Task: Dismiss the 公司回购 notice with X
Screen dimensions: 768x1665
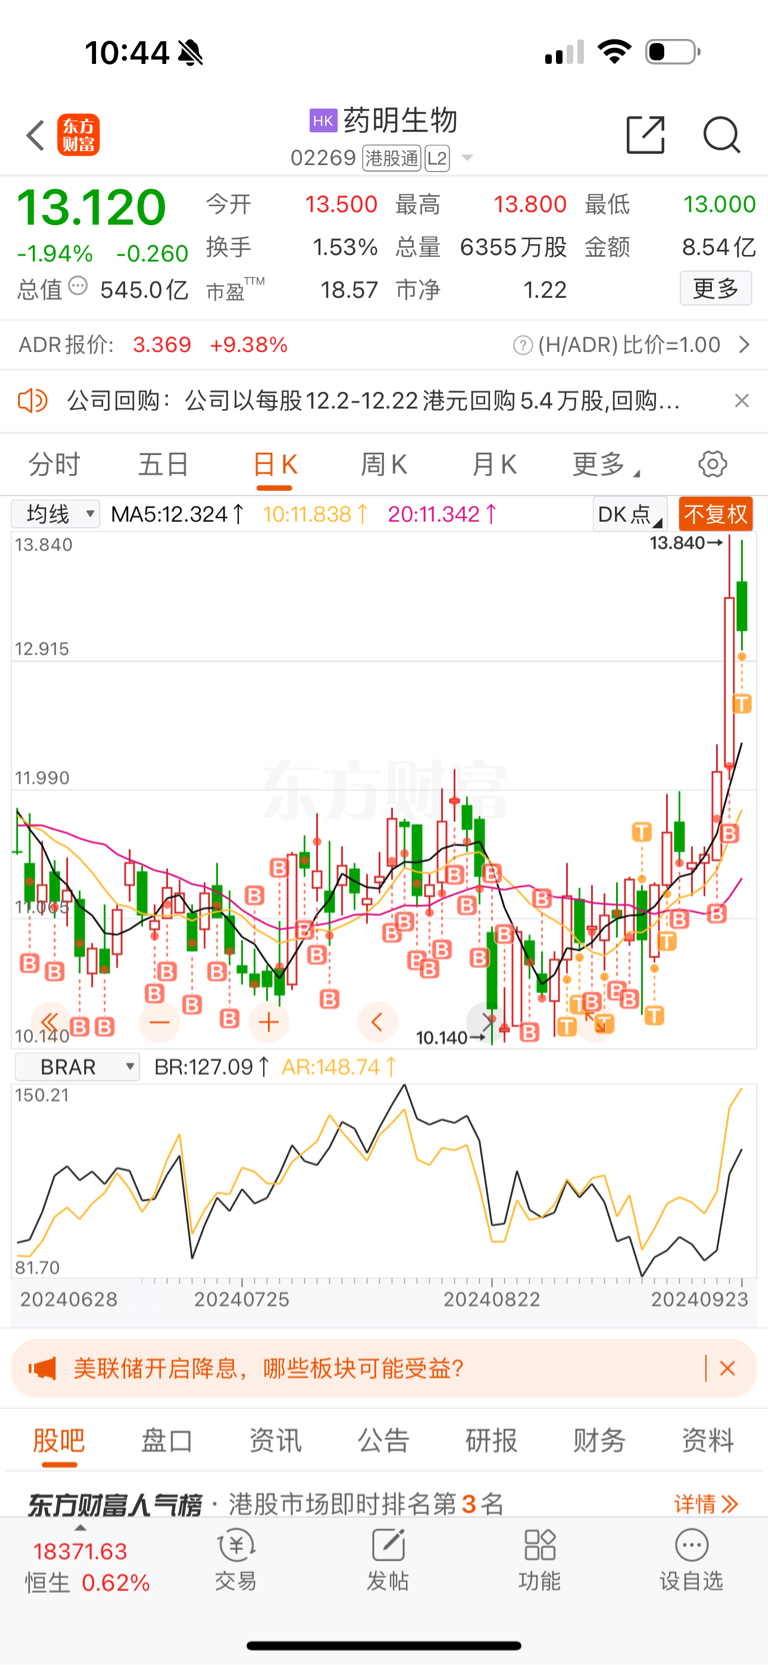Action: click(741, 401)
